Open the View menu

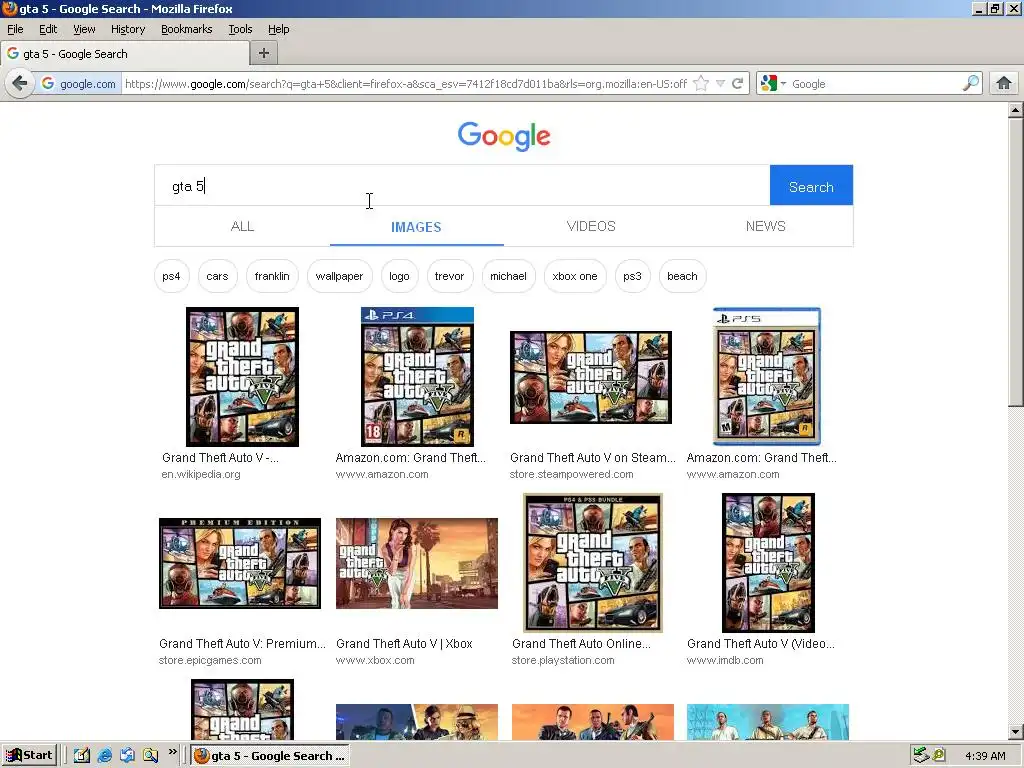pyautogui.click(x=84, y=29)
